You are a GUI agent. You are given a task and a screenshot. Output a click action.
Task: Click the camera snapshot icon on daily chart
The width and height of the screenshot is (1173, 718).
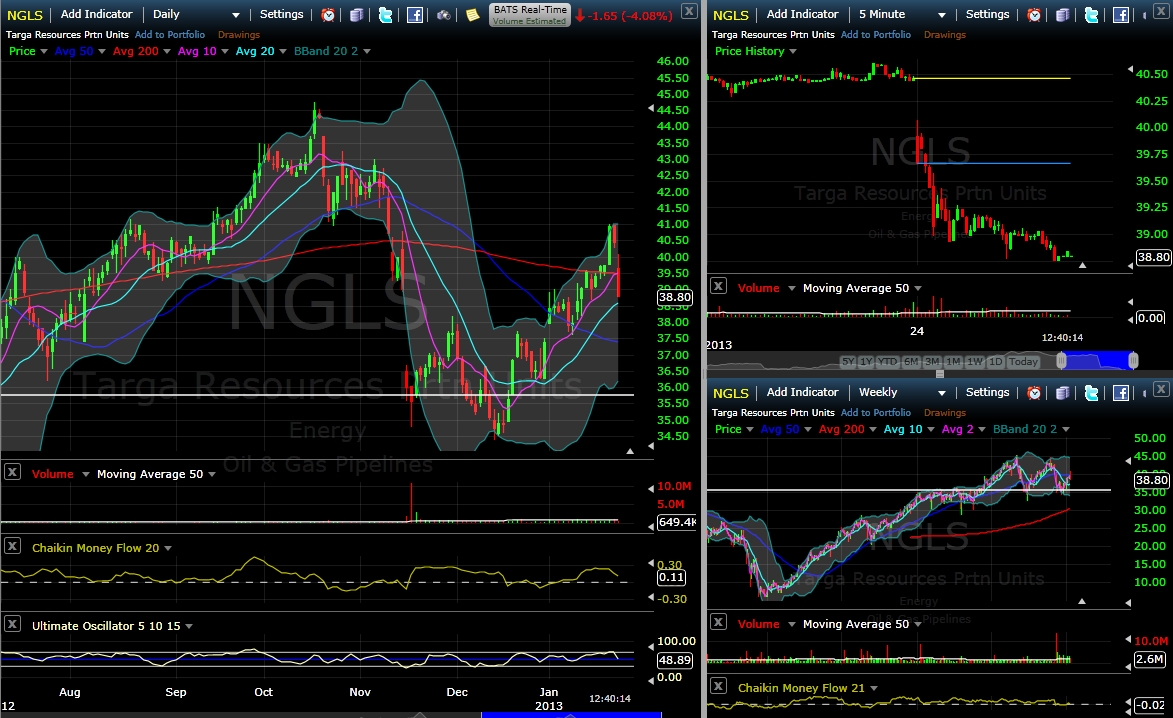[x=444, y=14]
